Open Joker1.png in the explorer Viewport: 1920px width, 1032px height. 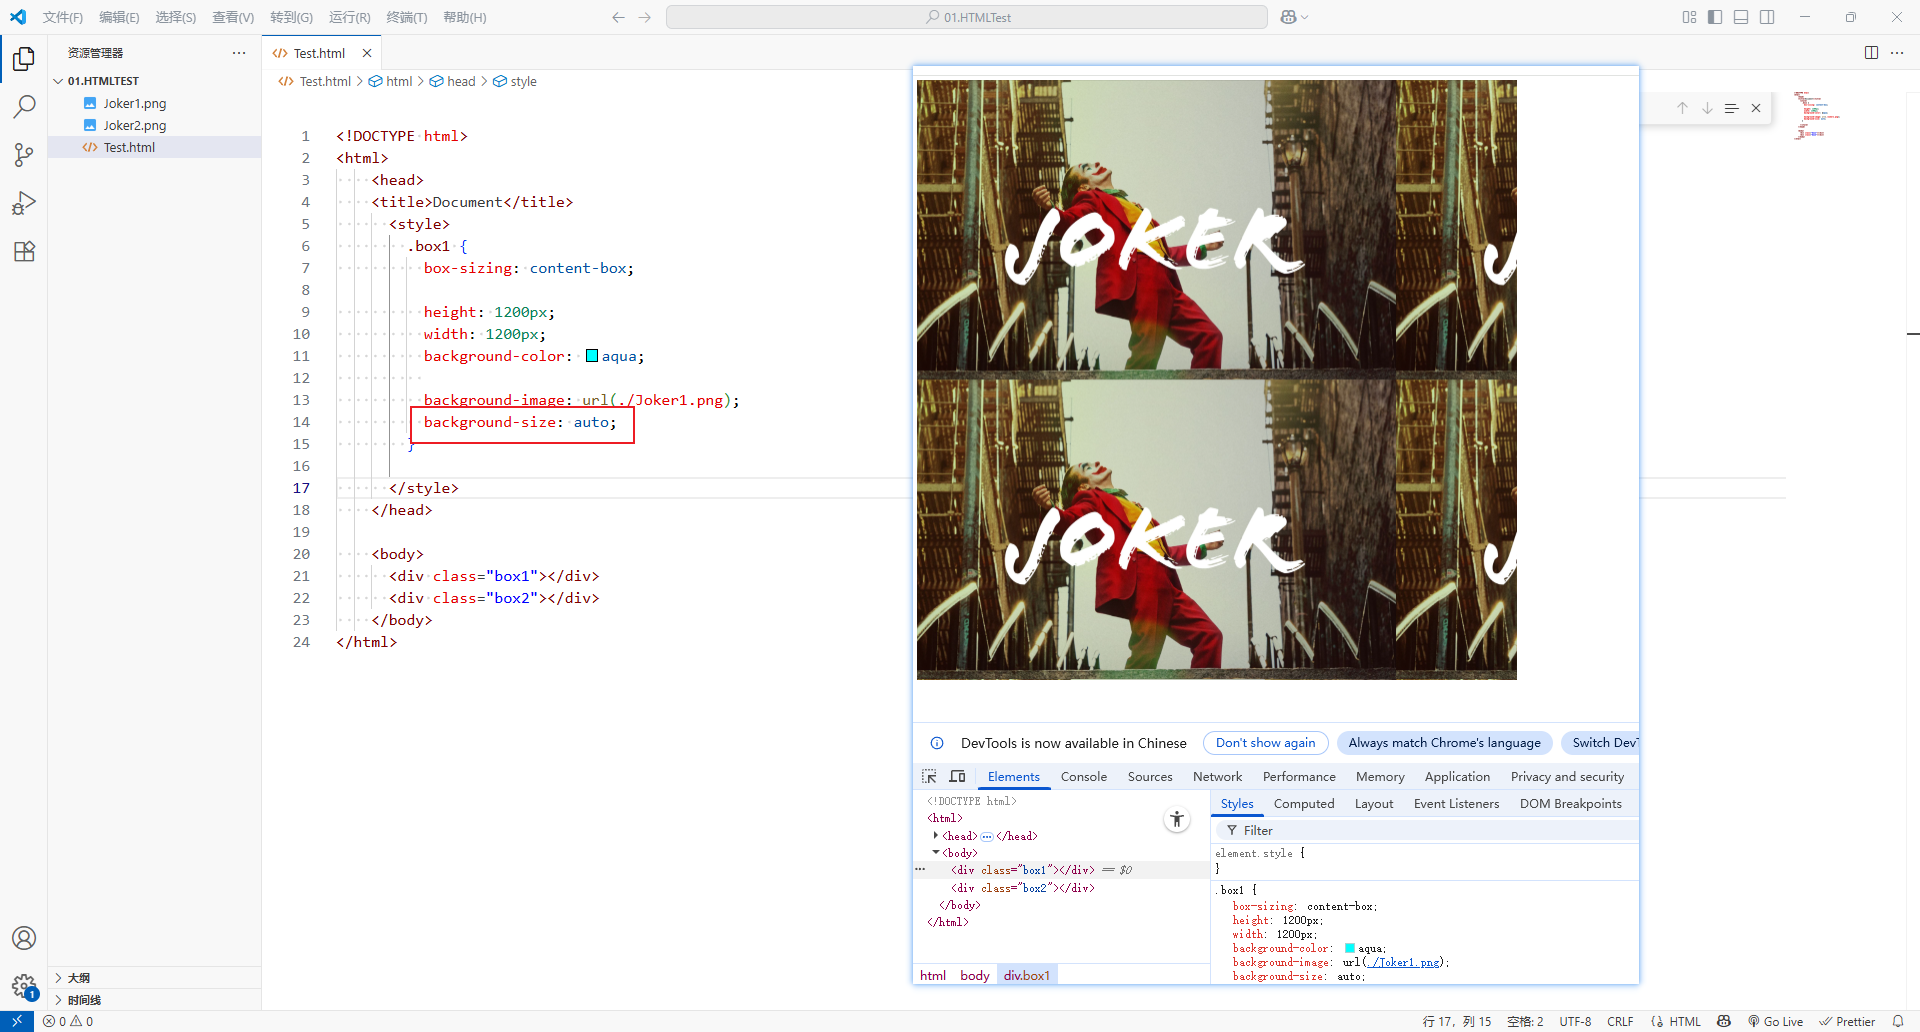click(155, 103)
